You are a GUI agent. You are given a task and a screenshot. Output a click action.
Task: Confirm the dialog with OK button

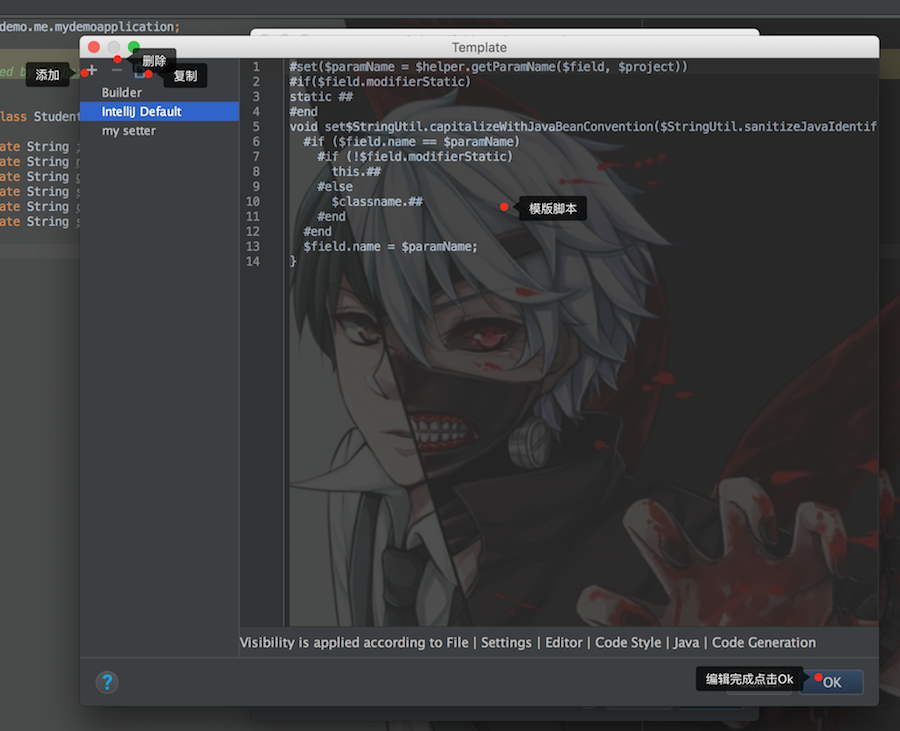831,682
